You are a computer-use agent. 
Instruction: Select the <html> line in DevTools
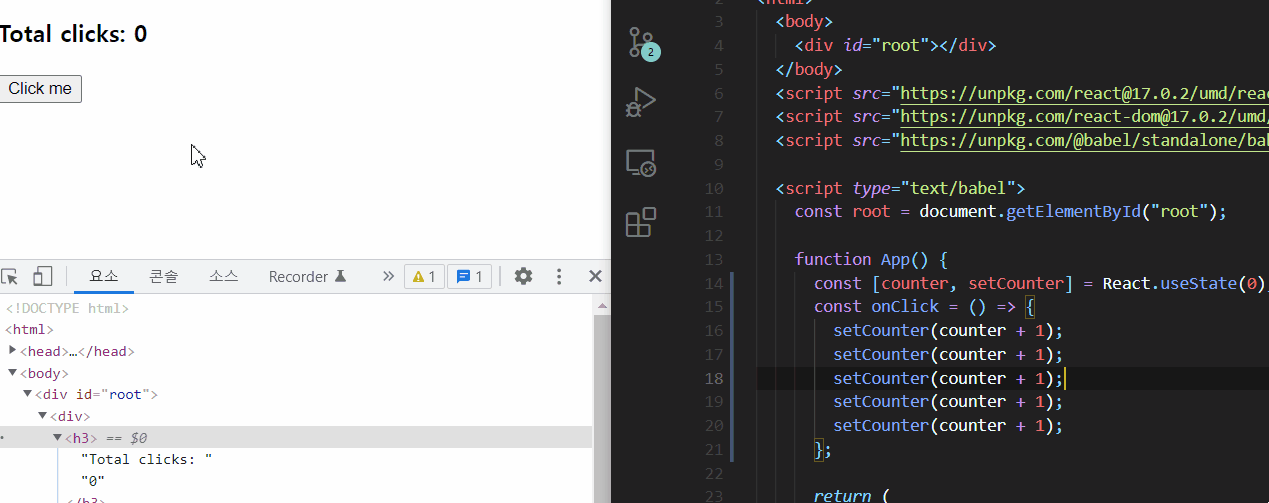(29, 329)
